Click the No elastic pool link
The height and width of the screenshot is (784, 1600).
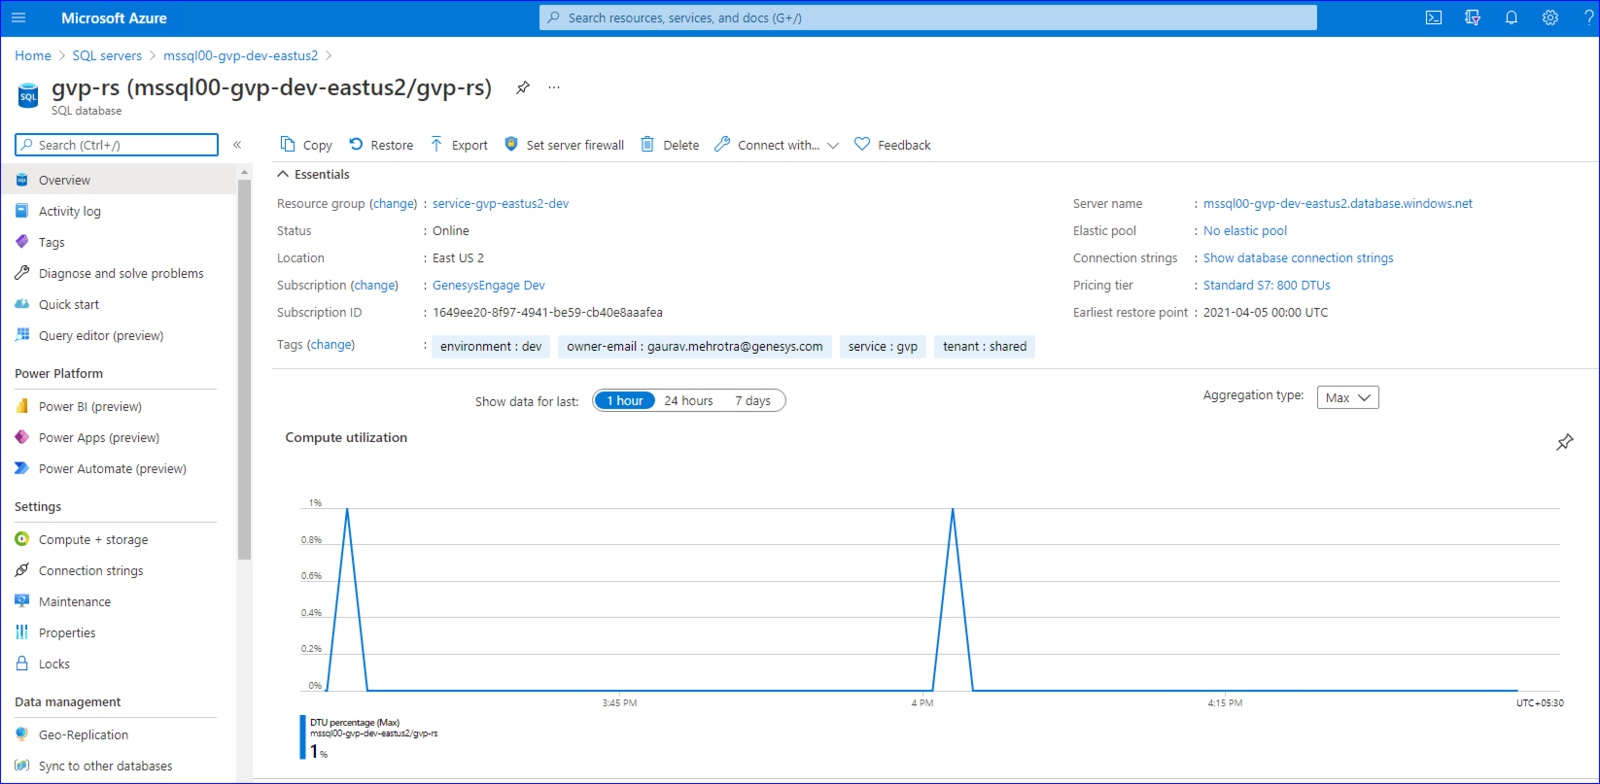pyautogui.click(x=1245, y=231)
